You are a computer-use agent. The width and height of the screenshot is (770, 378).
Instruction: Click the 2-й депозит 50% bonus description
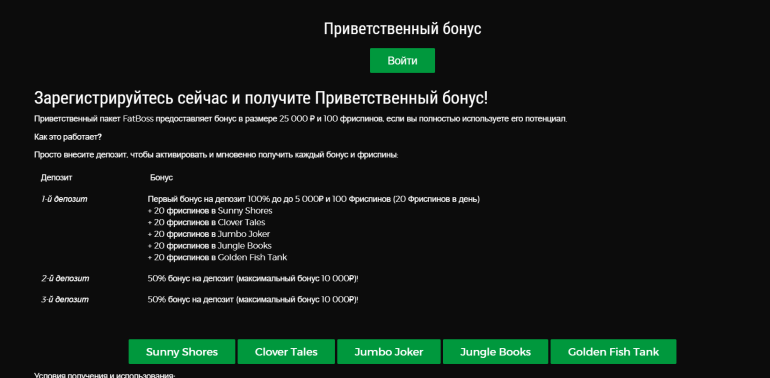point(253,278)
